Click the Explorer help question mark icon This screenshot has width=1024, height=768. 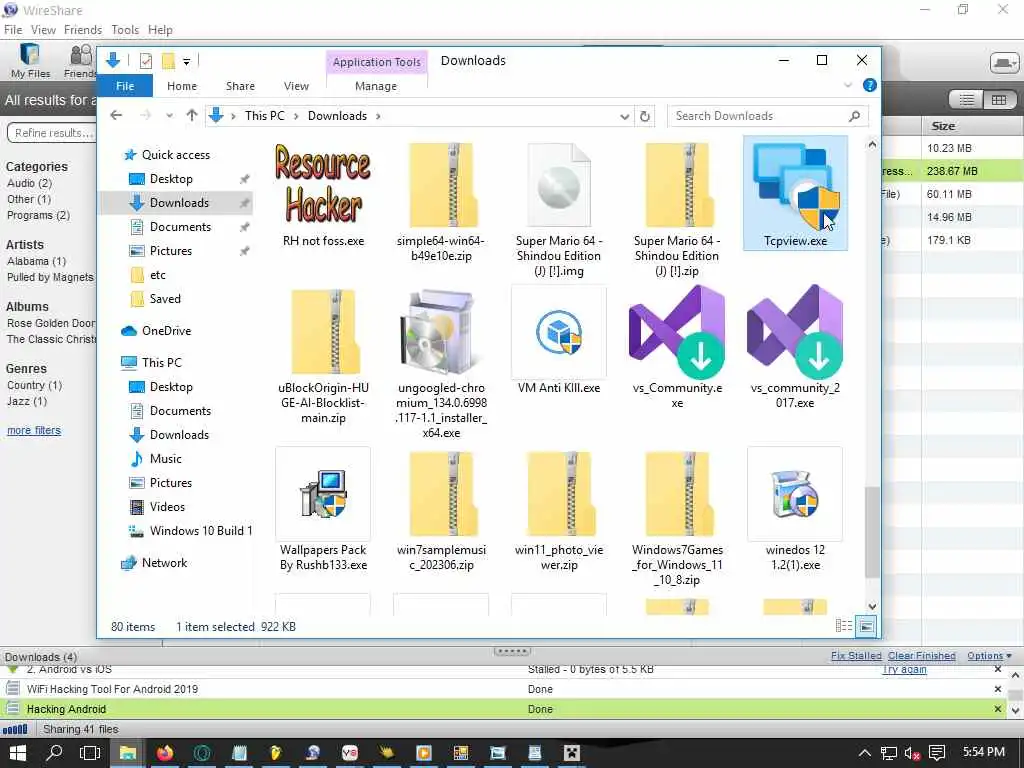[x=869, y=85]
